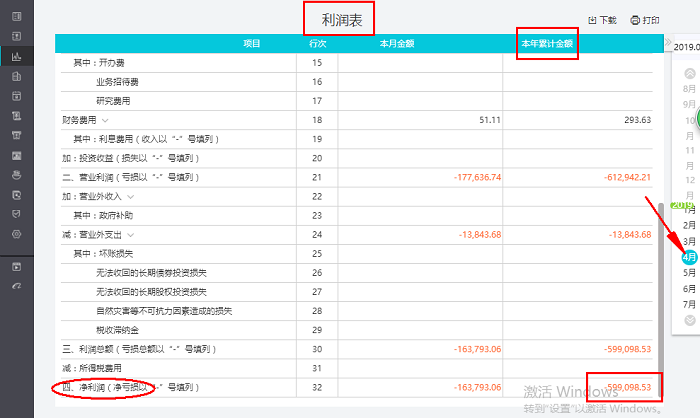Image resolution: width=700 pixels, height=418 pixels.
Task: Click -163,793.06 in row 30
Action: tap(477, 349)
